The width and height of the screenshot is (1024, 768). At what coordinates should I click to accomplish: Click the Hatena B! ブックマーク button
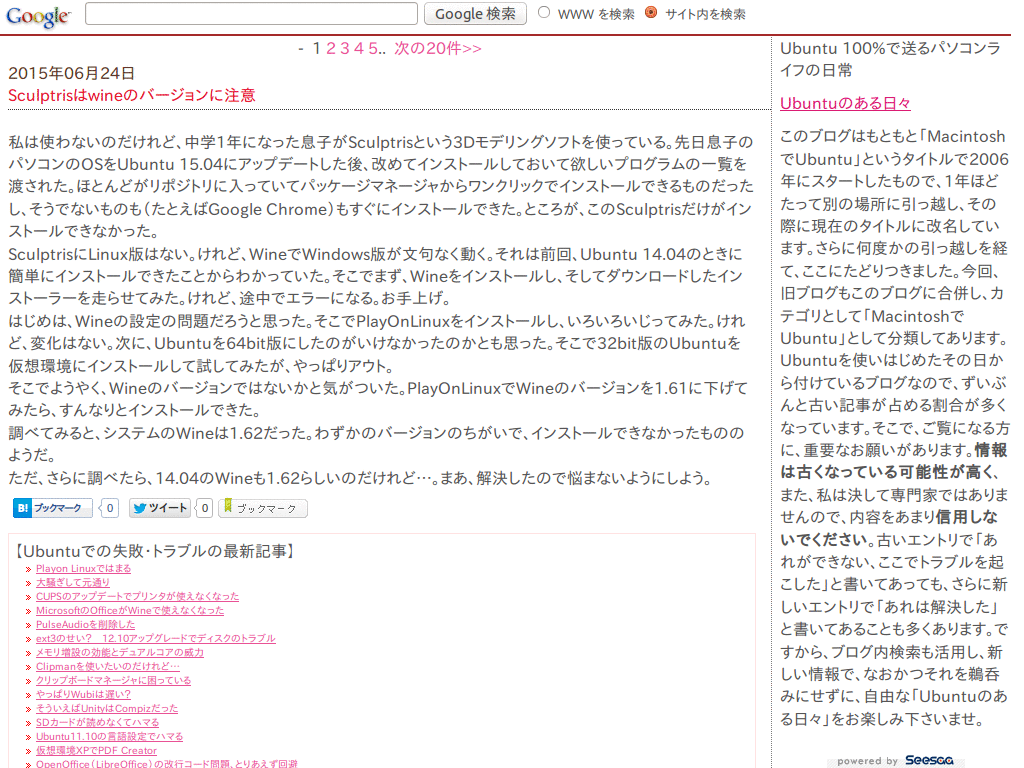[53, 508]
